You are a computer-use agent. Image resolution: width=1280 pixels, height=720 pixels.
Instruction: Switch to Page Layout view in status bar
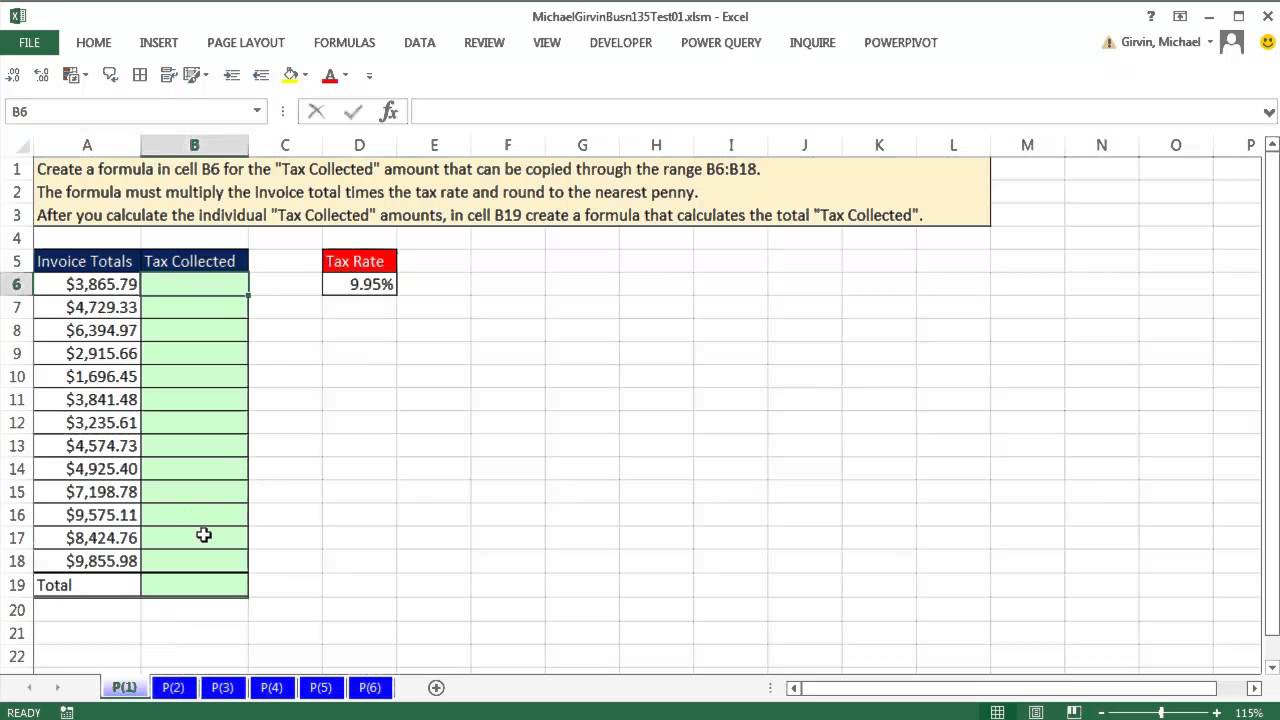click(1035, 713)
